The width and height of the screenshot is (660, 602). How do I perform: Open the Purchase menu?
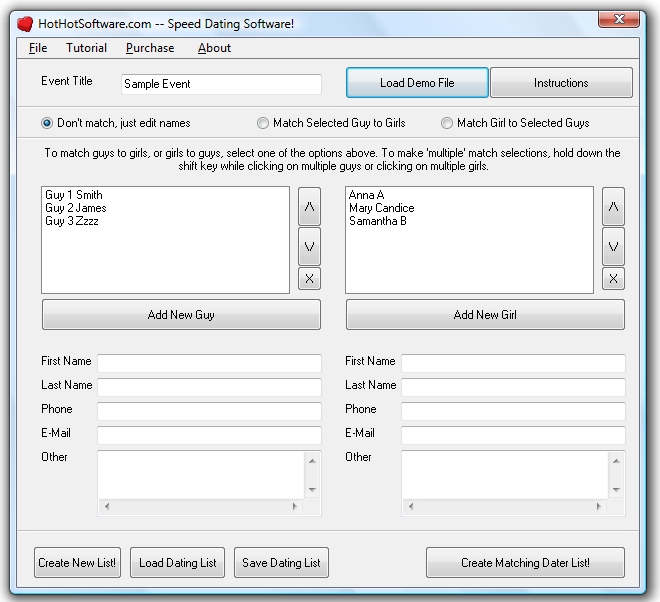pos(150,48)
